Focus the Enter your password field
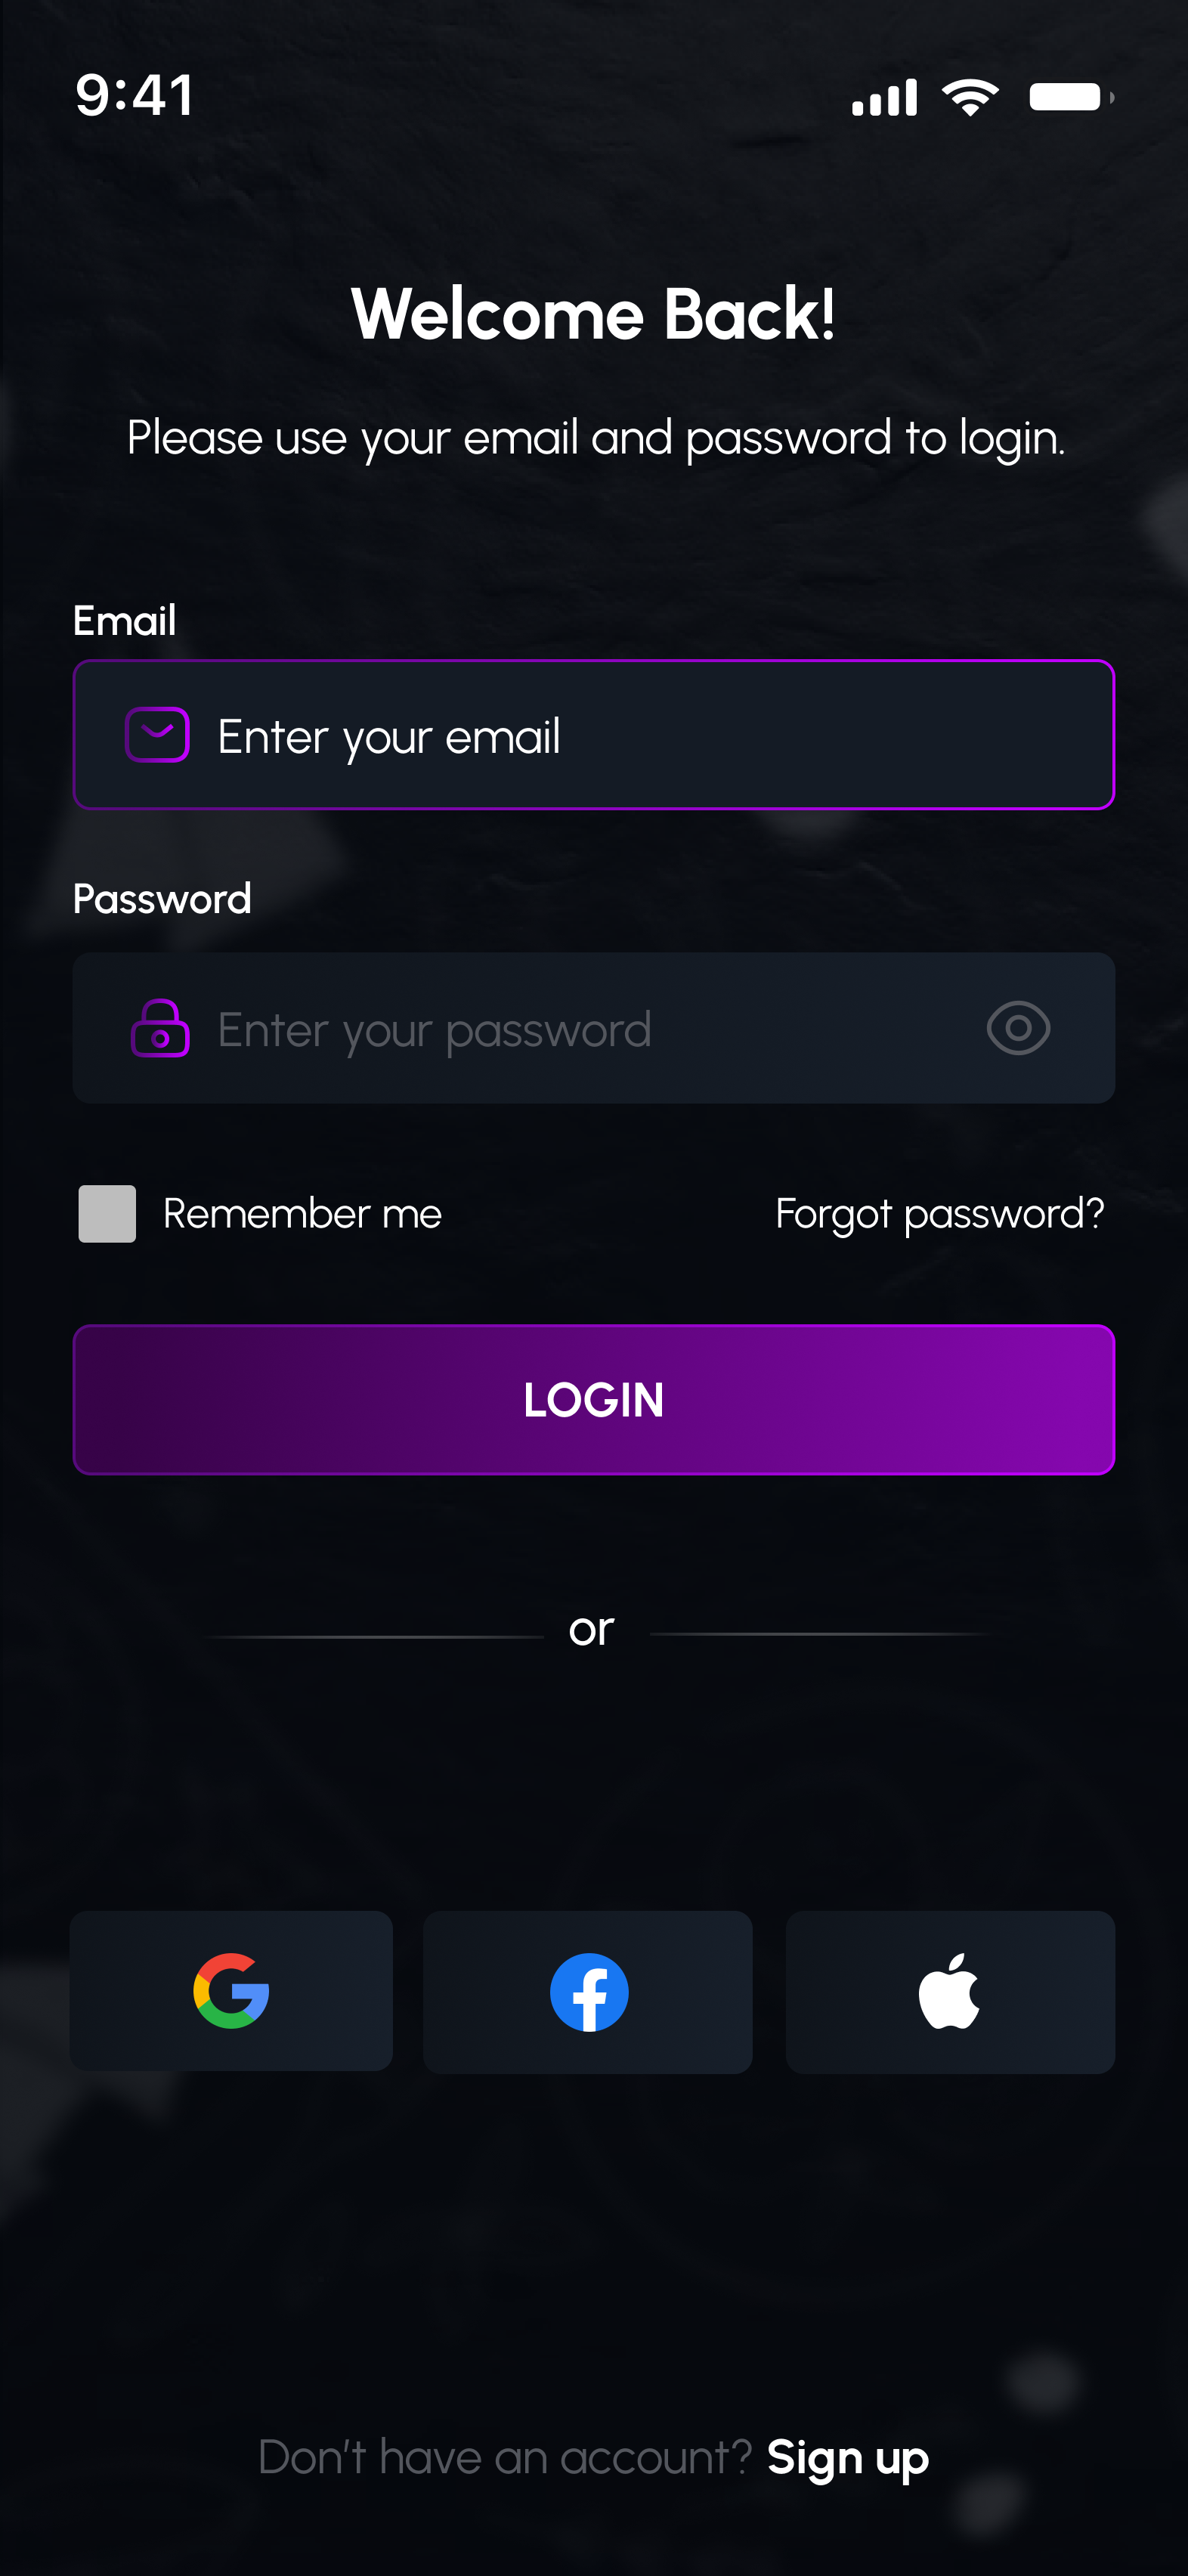 (x=580, y=1029)
